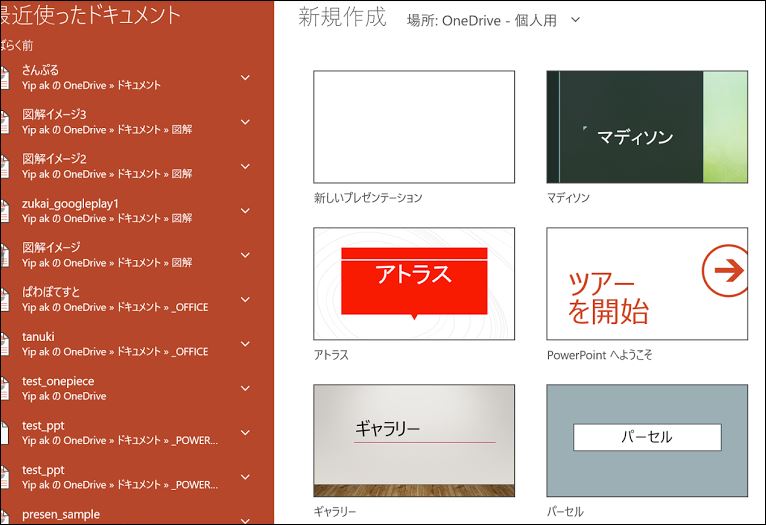Open the ツアーを開始 welcome thumbnail
The image size is (766, 525).
[x=647, y=284]
